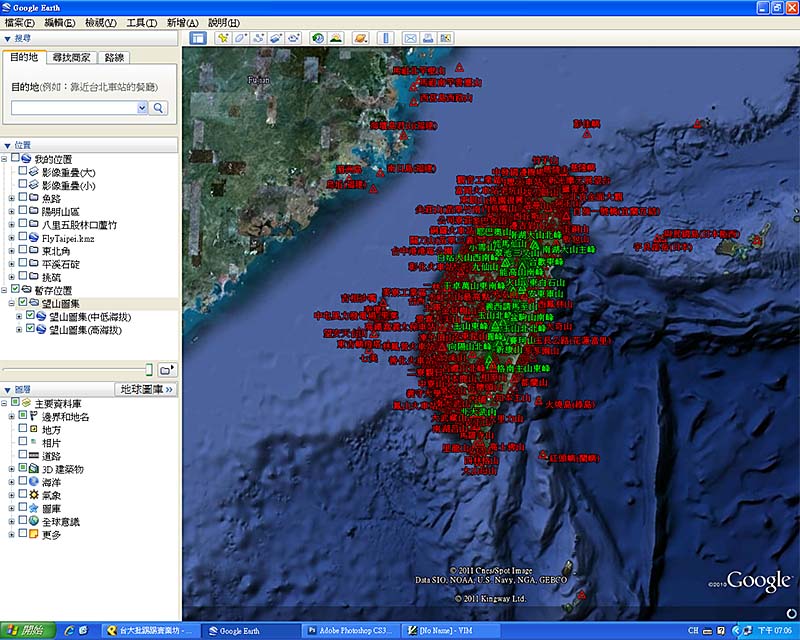The height and width of the screenshot is (640, 800).
Task: Show the ruler measuring tool
Action: (386, 38)
